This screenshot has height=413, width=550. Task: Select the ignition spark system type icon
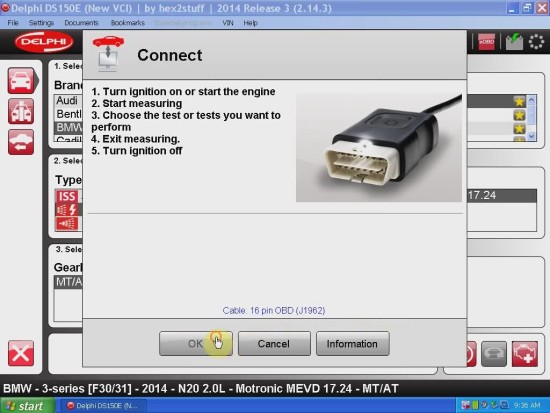pos(67,210)
